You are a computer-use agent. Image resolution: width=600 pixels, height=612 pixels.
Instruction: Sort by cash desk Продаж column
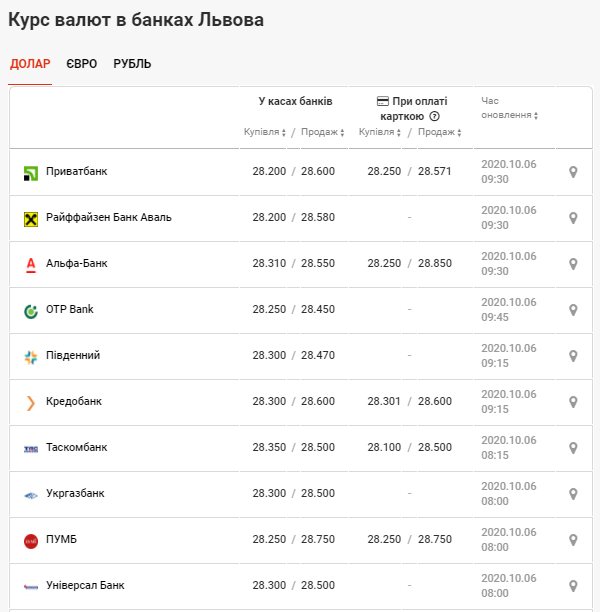pyautogui.click(x=322, y=132)
